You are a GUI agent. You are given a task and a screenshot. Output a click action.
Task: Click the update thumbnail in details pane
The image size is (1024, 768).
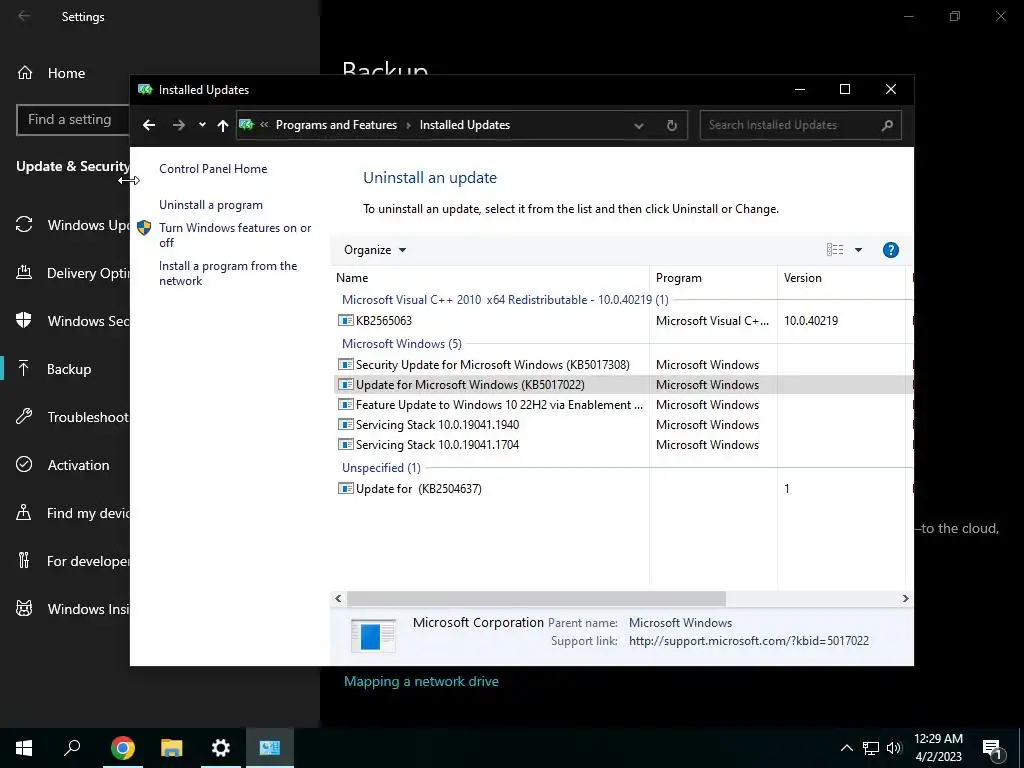click(373, 635)
